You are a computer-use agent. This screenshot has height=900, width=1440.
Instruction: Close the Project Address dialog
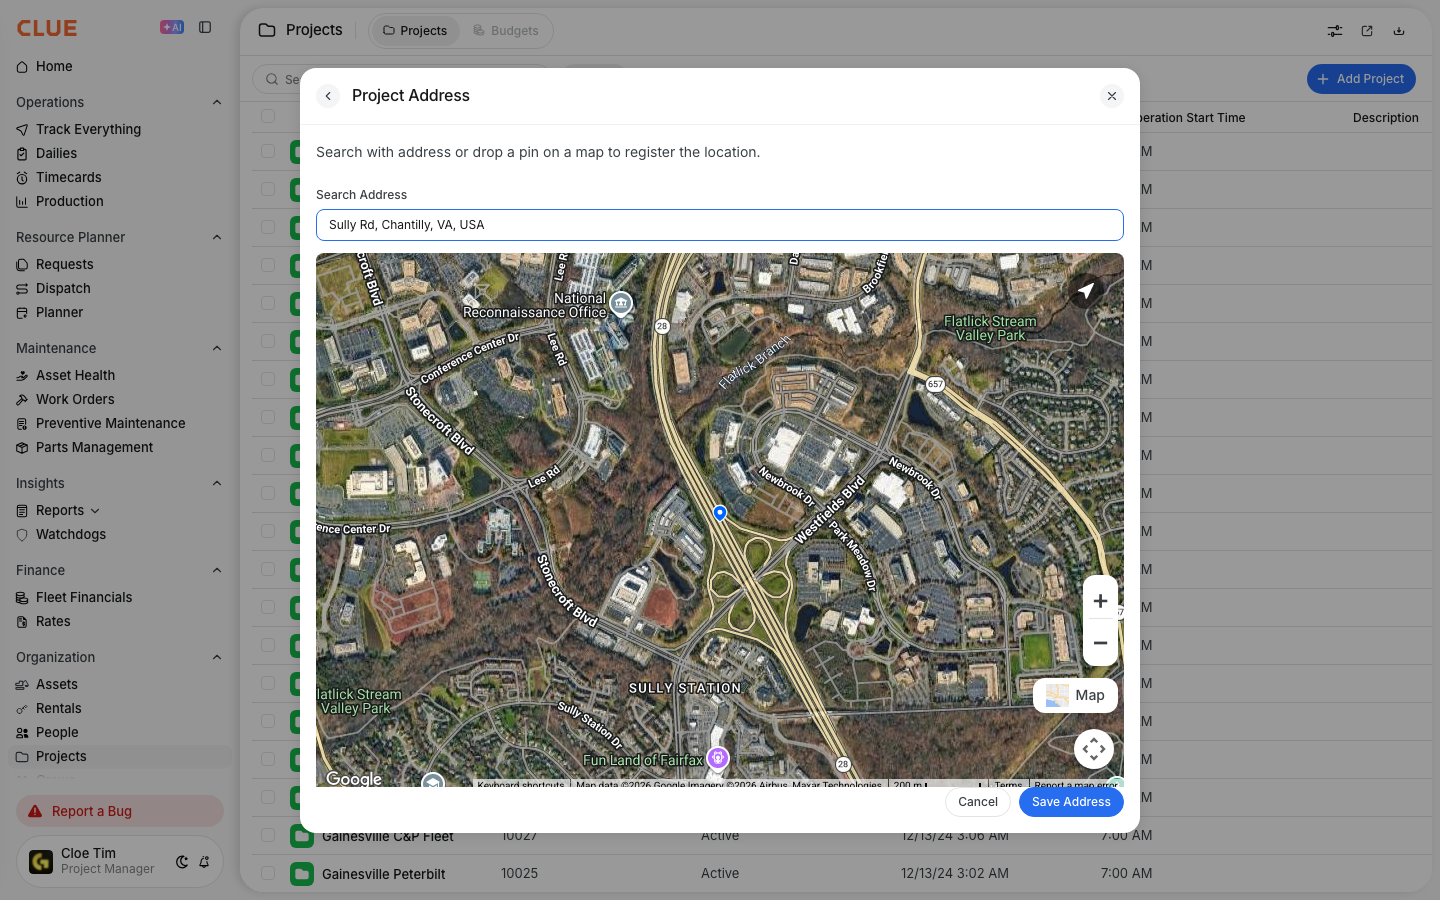1112,96
